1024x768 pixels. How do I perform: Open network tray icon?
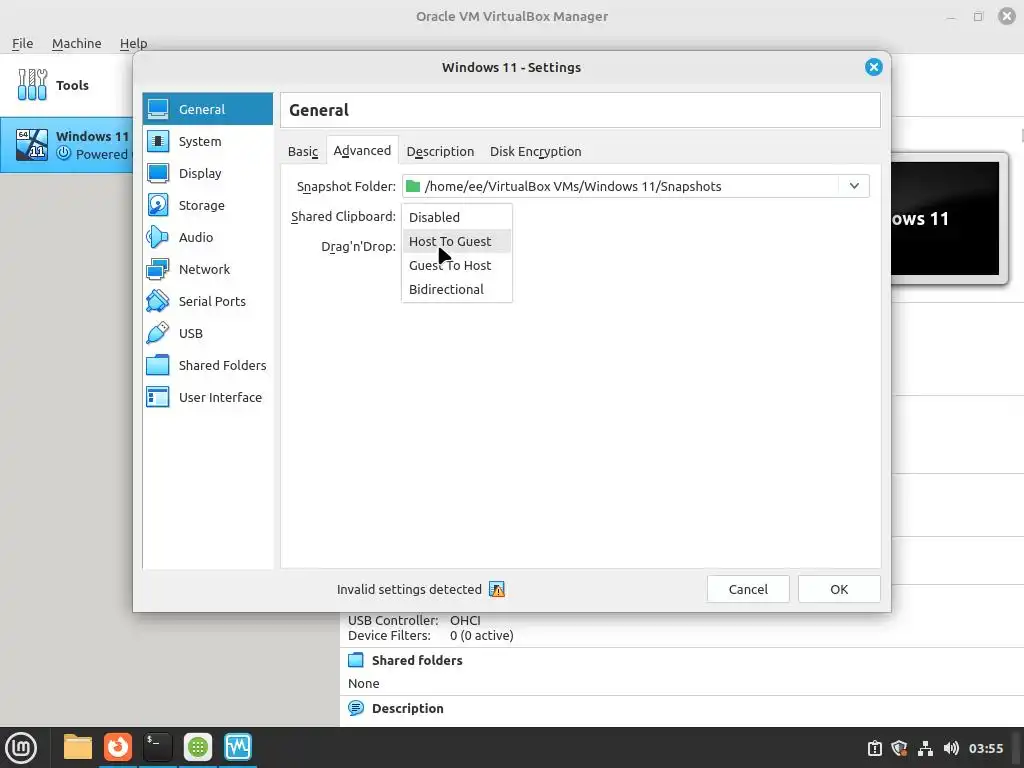[x=925, y=748]
